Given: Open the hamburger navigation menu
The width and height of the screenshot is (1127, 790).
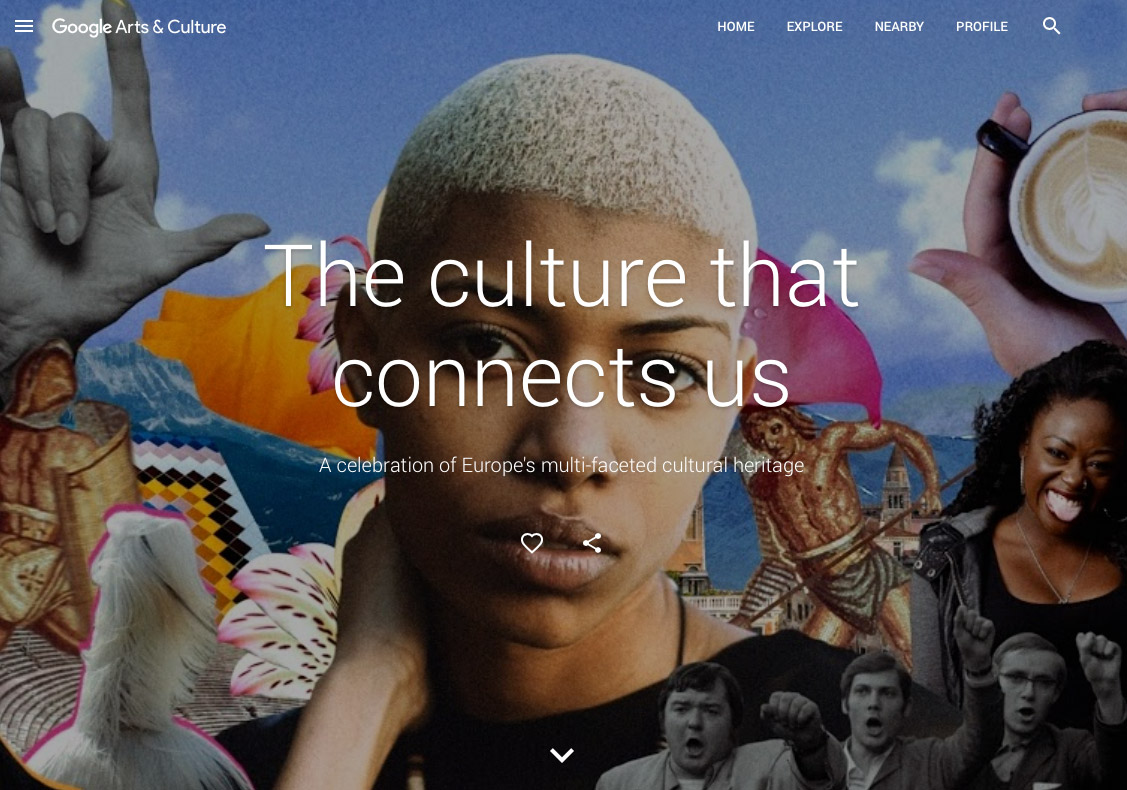Looking at the screenshot, I should 24,27.
